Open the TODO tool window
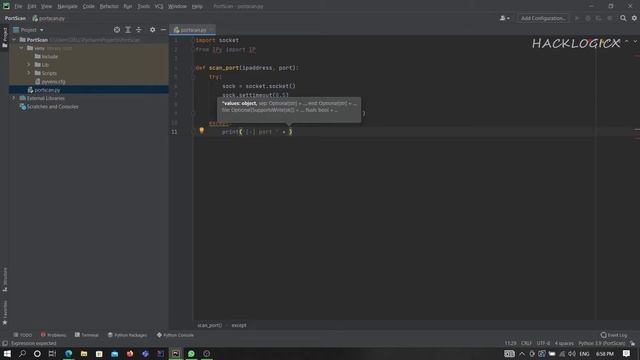The width and height of the screenshot is (640, 360). 22,335
